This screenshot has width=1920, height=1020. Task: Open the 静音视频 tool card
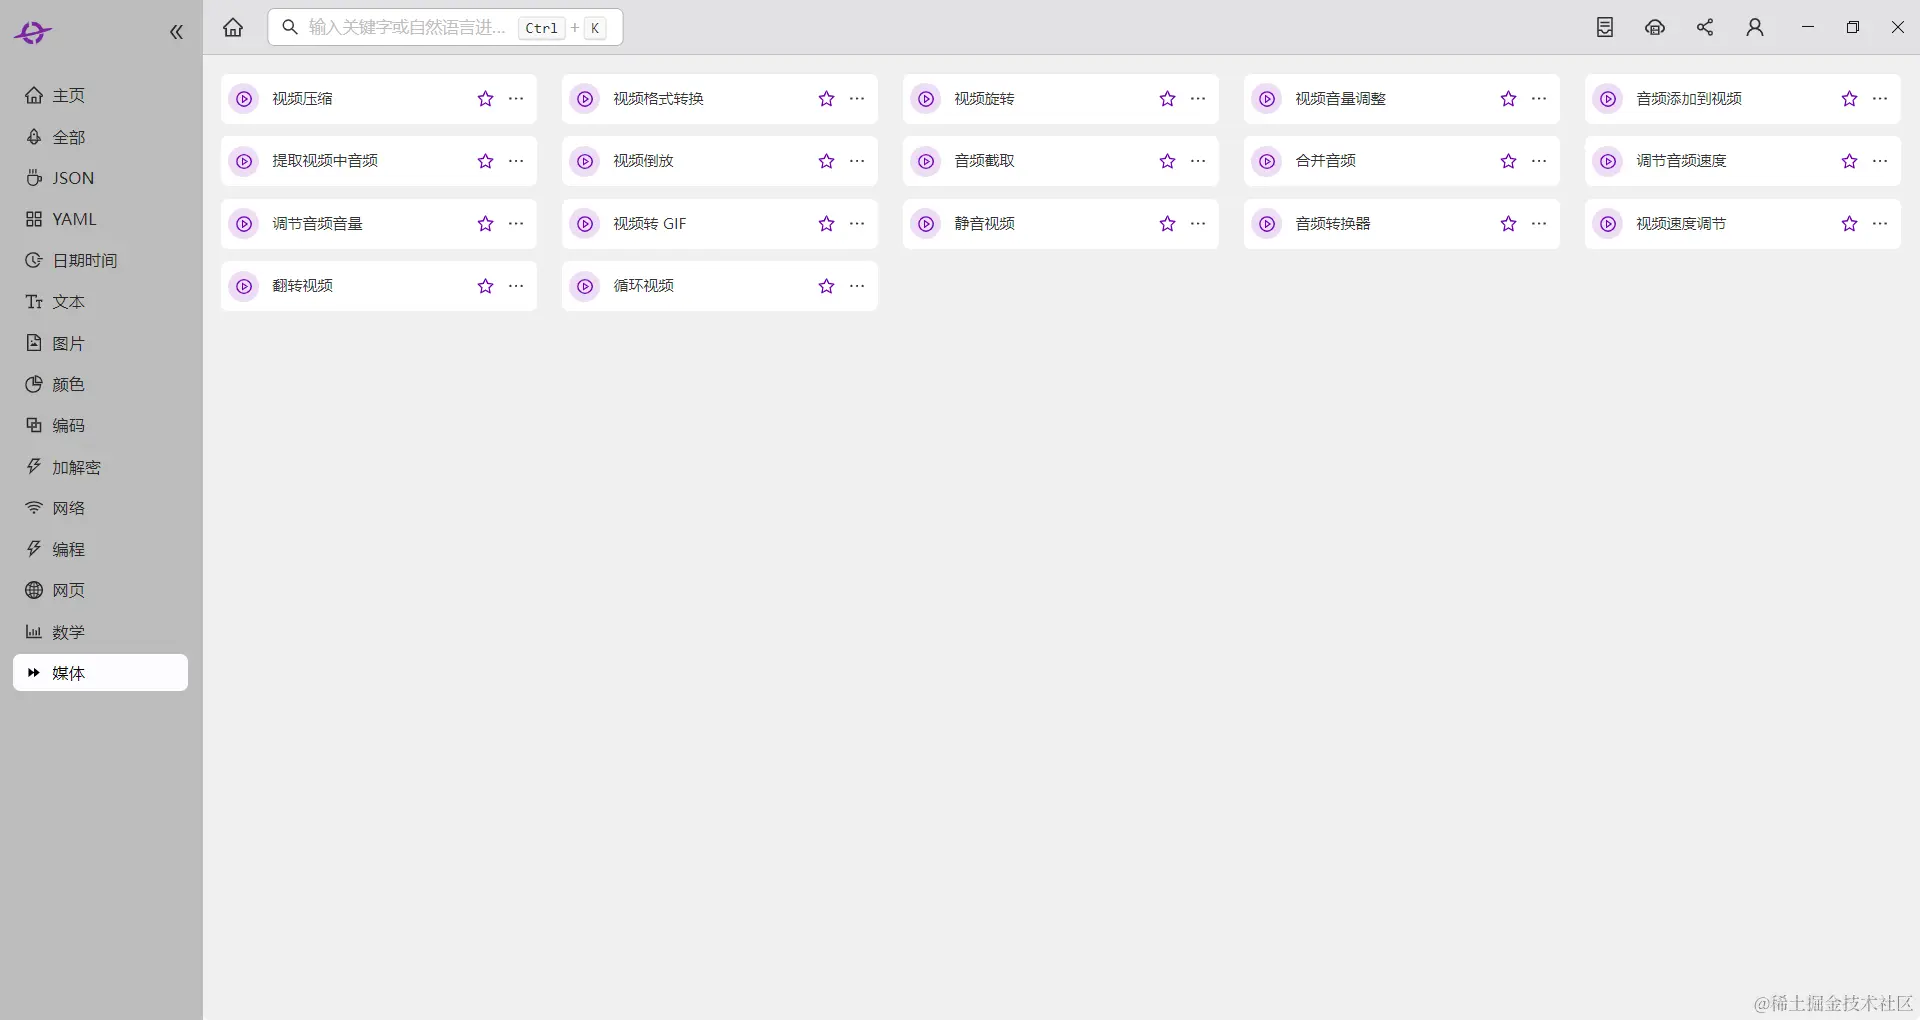point(1060,224)
